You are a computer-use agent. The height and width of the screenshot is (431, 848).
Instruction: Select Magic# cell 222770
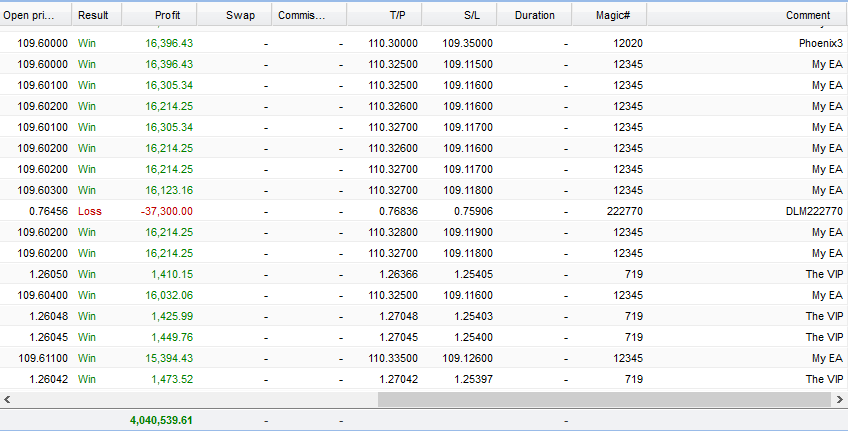point(625,211)
